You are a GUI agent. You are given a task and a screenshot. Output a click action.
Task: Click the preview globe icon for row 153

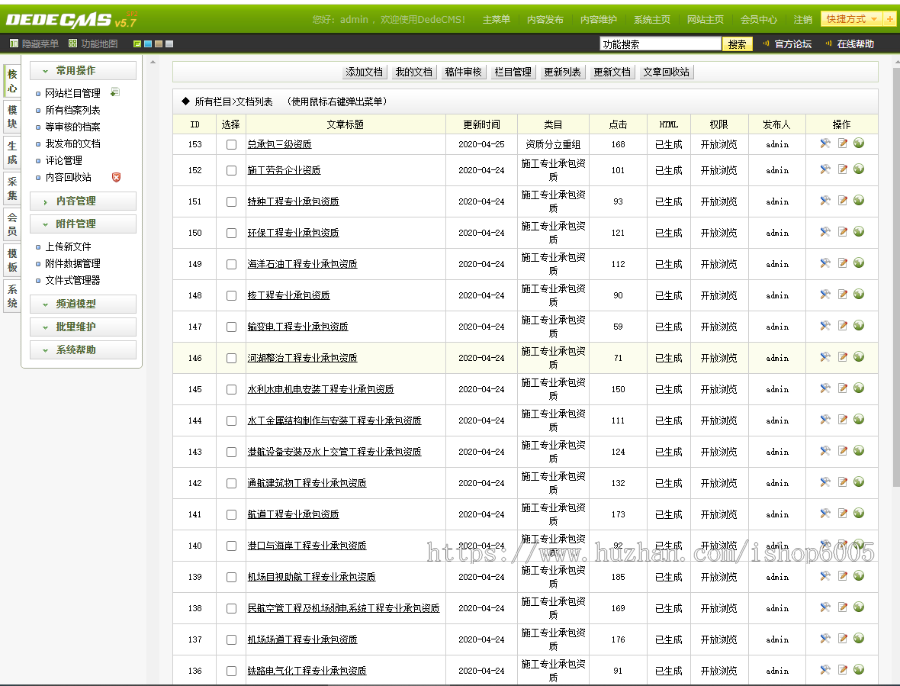coord(859,143)
